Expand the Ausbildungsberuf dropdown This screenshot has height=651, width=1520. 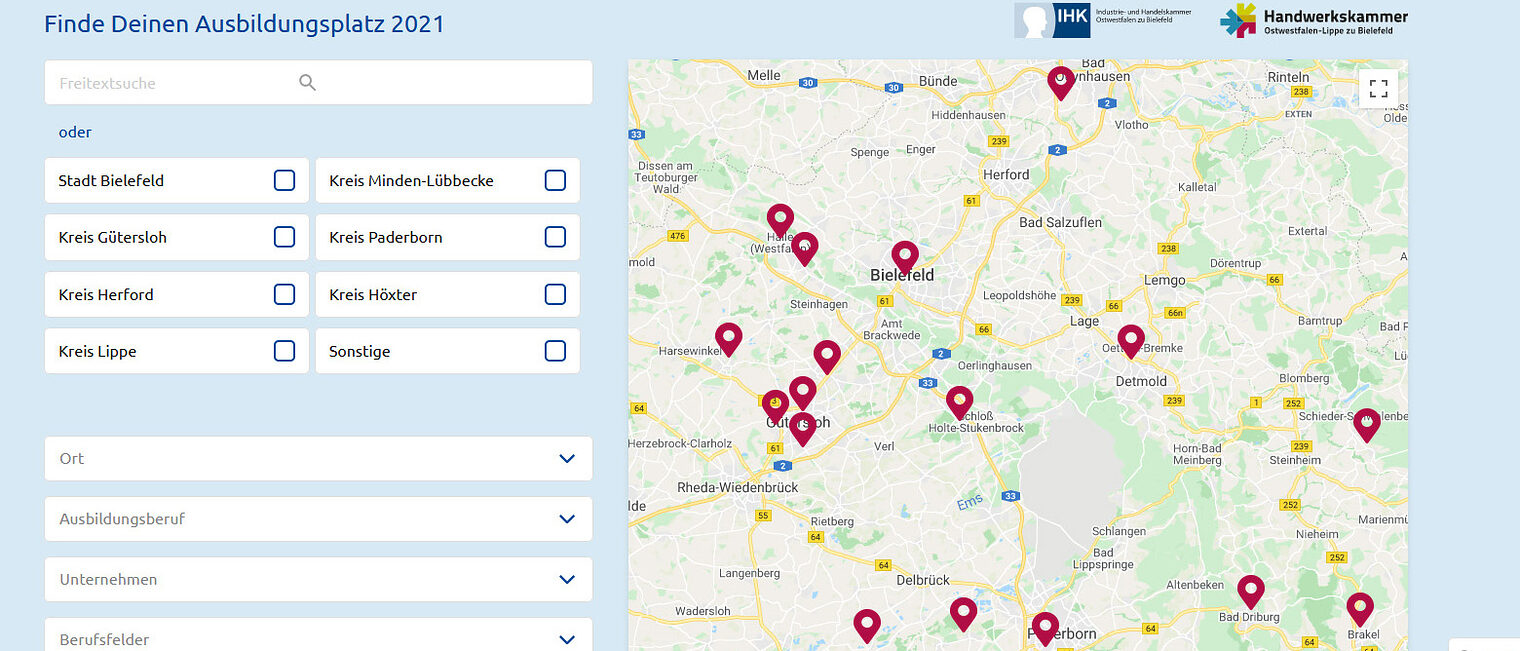318,519
